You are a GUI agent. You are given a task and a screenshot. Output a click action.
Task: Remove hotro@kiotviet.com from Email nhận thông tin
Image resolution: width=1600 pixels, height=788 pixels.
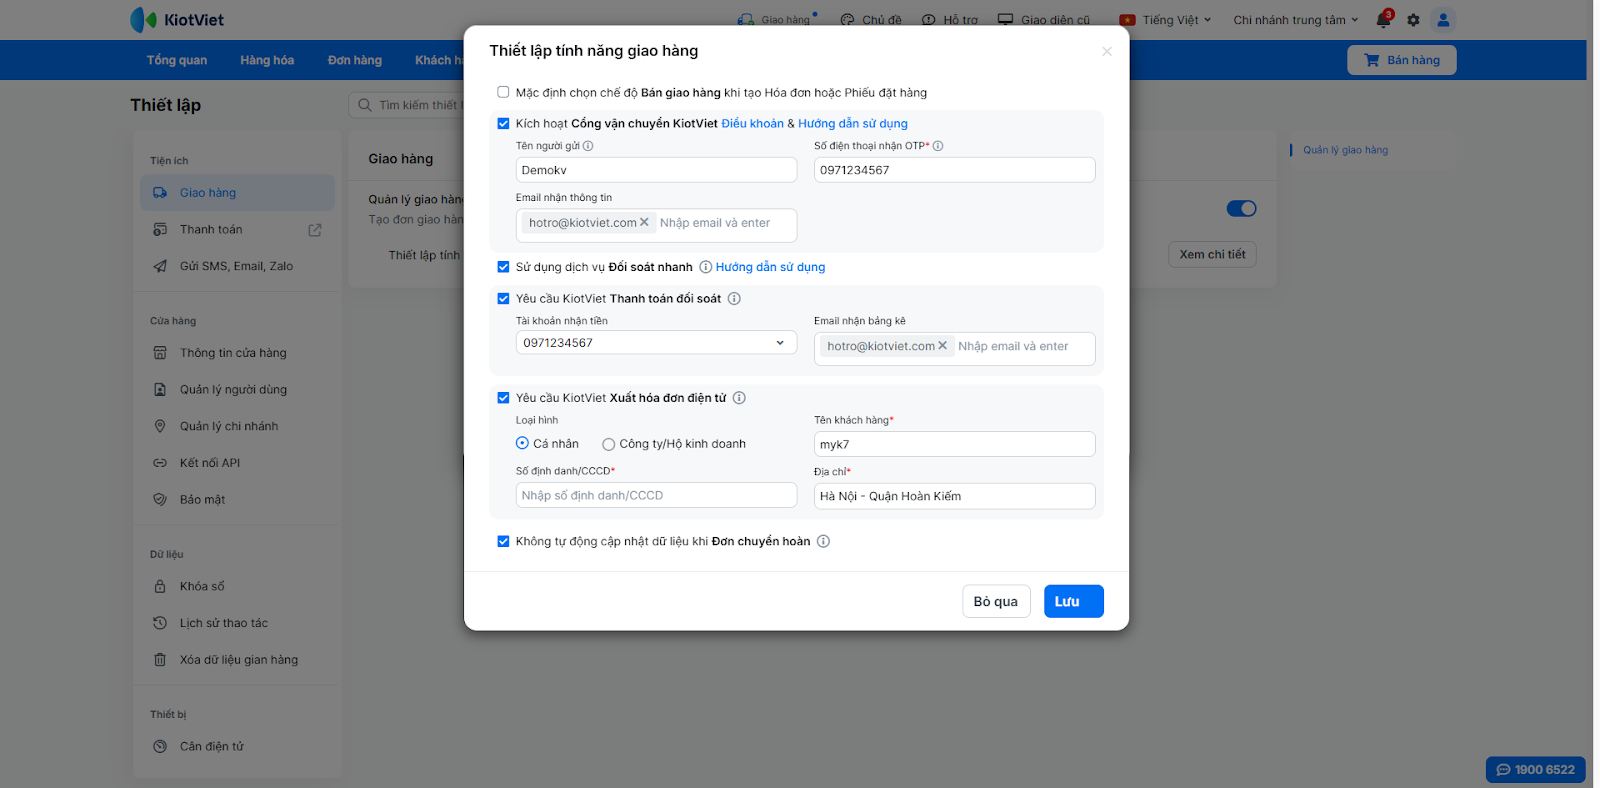point(644,223)
